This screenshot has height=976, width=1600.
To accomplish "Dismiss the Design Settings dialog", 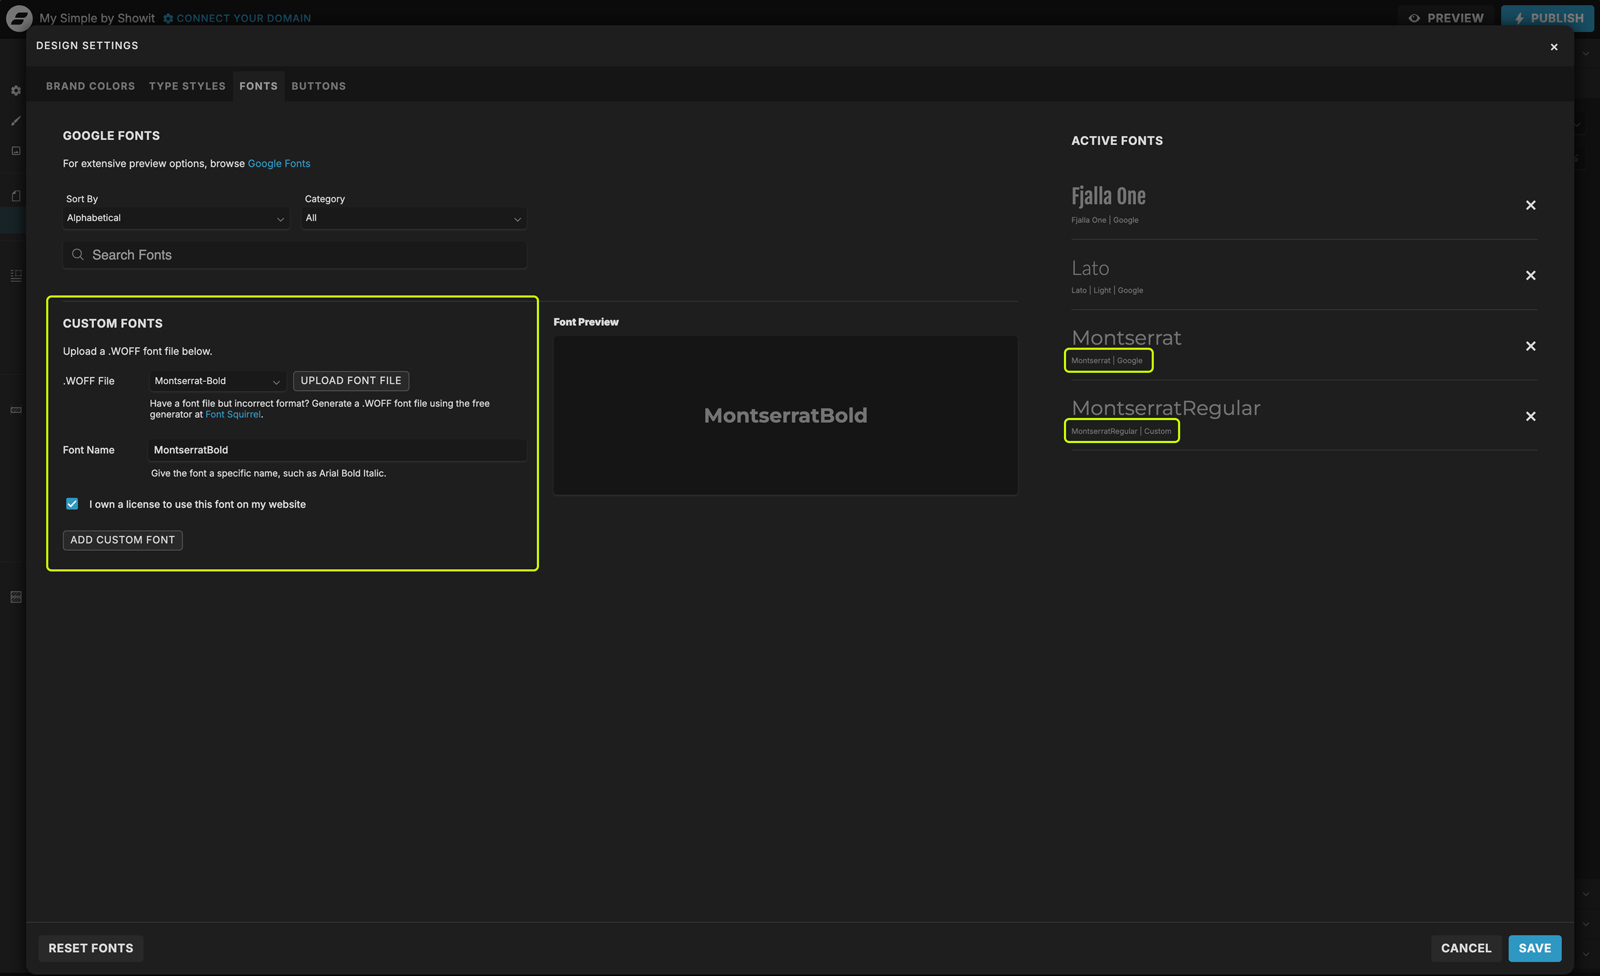I will coord(1554,46).
